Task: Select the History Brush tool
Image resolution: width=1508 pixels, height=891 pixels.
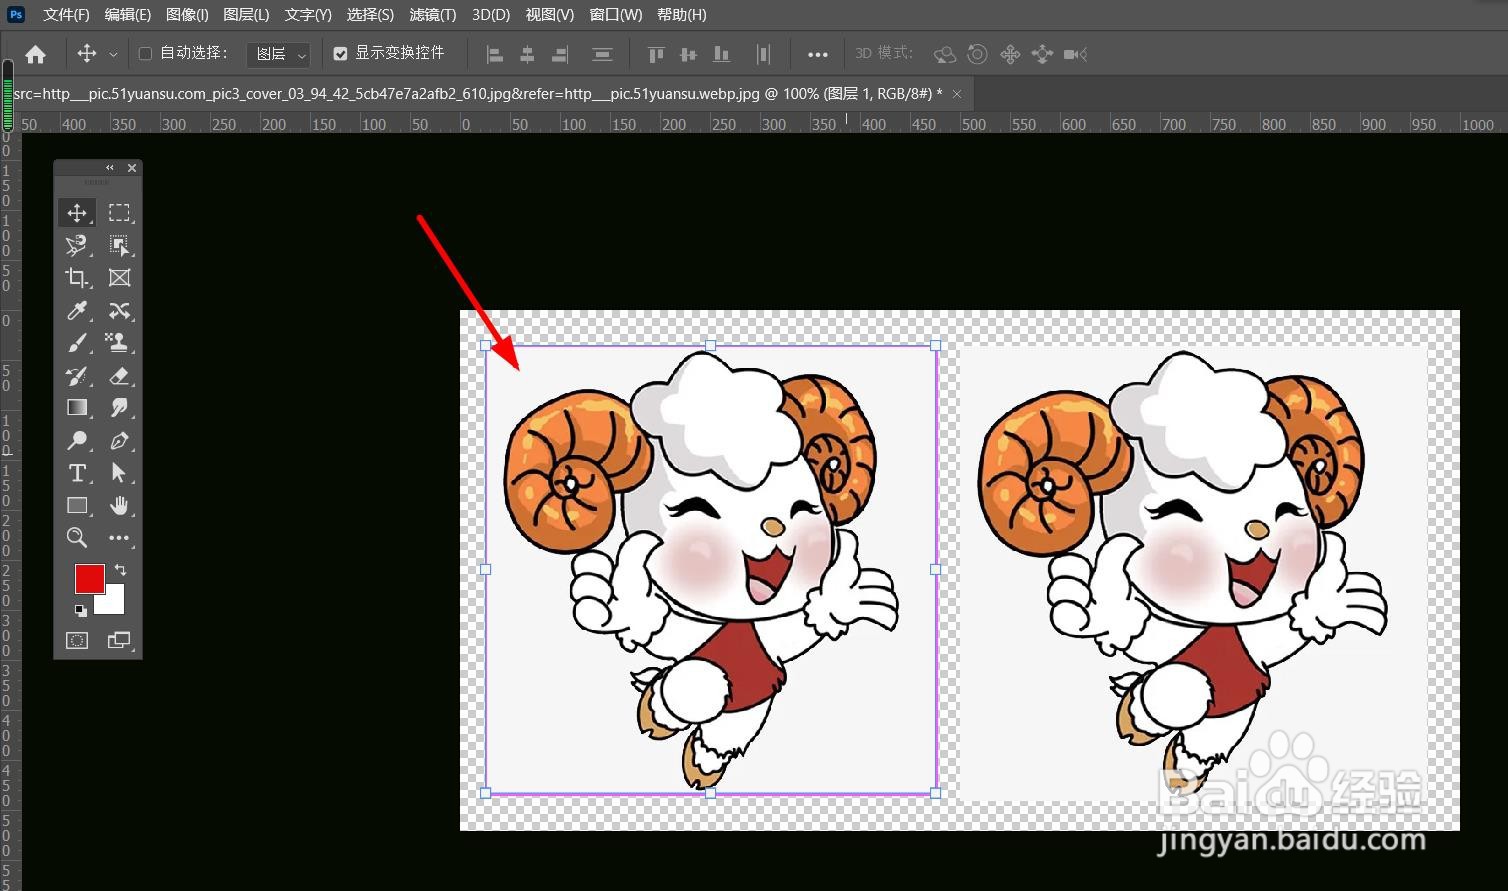Action: [x=77, y=376]
